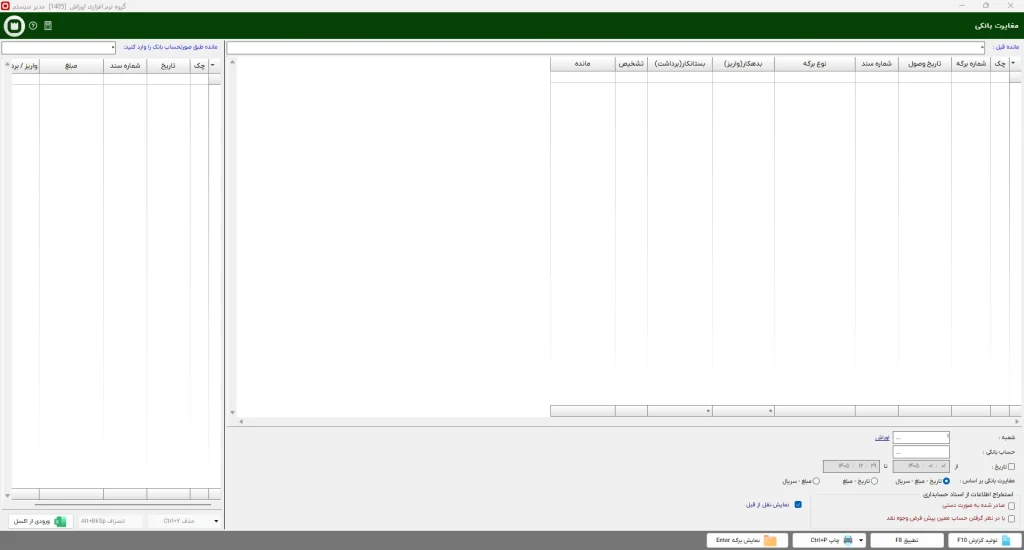This screenshot has width=1024, height=550.
Task: Expand dropdown arrow next to حذف Ctrl+Y
Action: (216, 521)
